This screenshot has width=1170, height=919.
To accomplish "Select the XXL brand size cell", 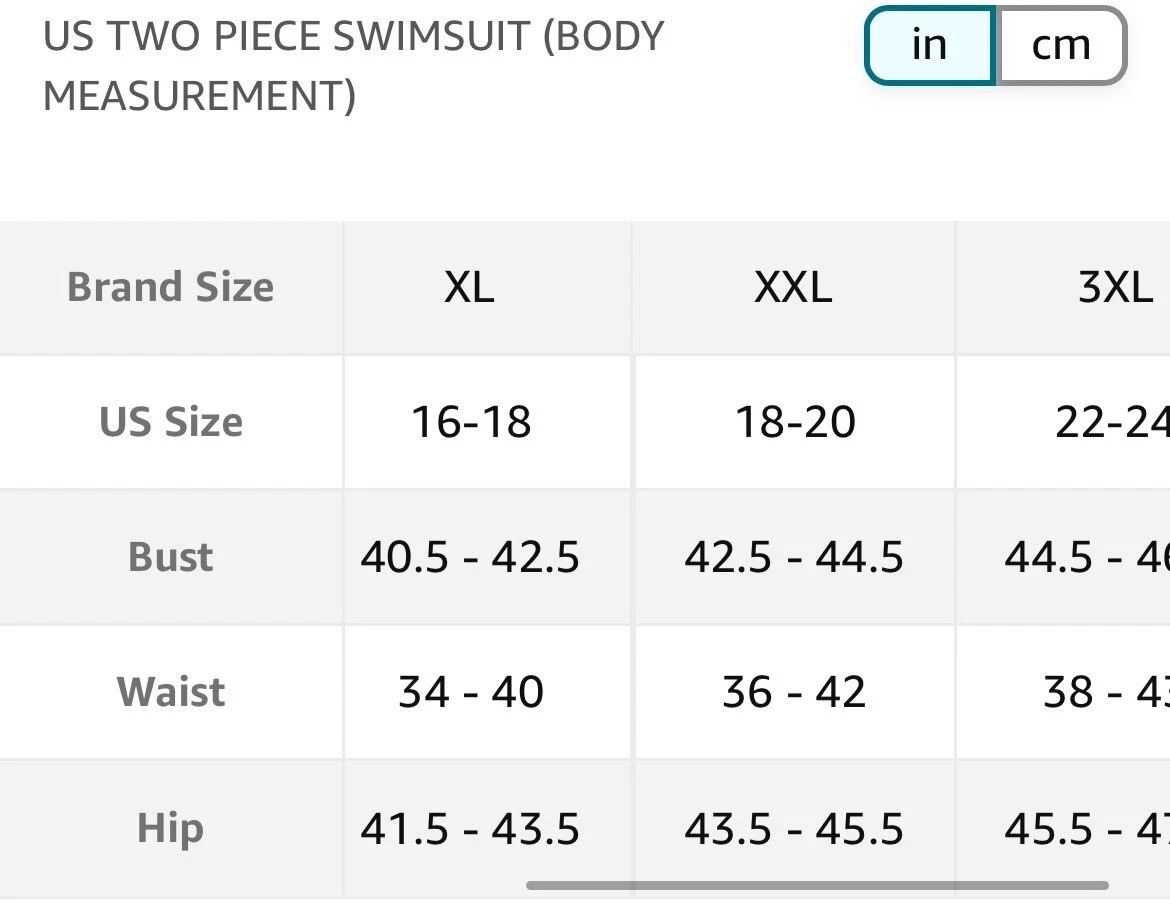I will (794, 287).
